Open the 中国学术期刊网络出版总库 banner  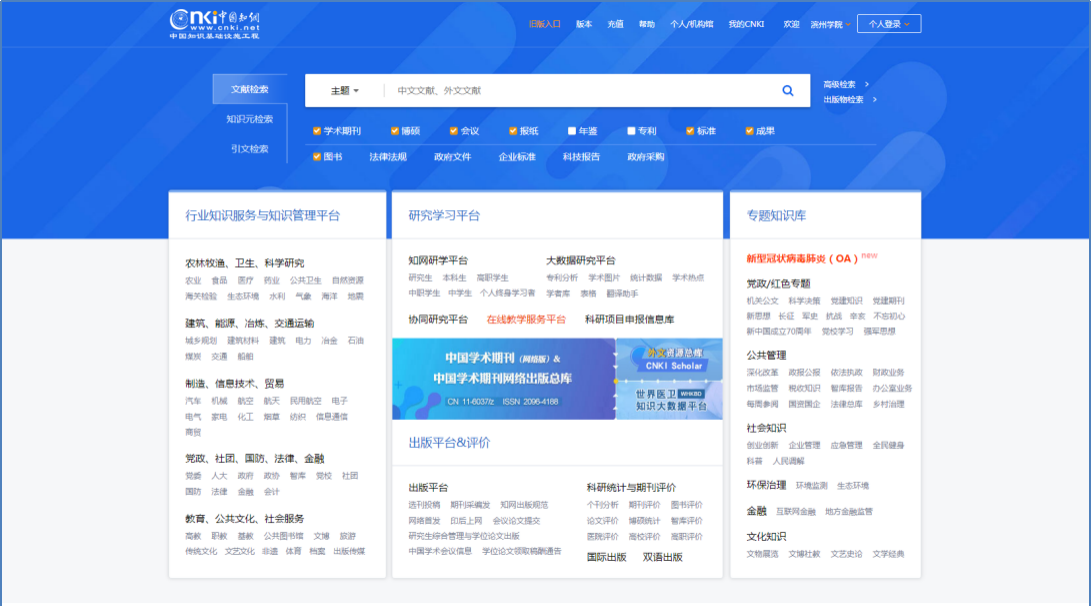[504, 378]
